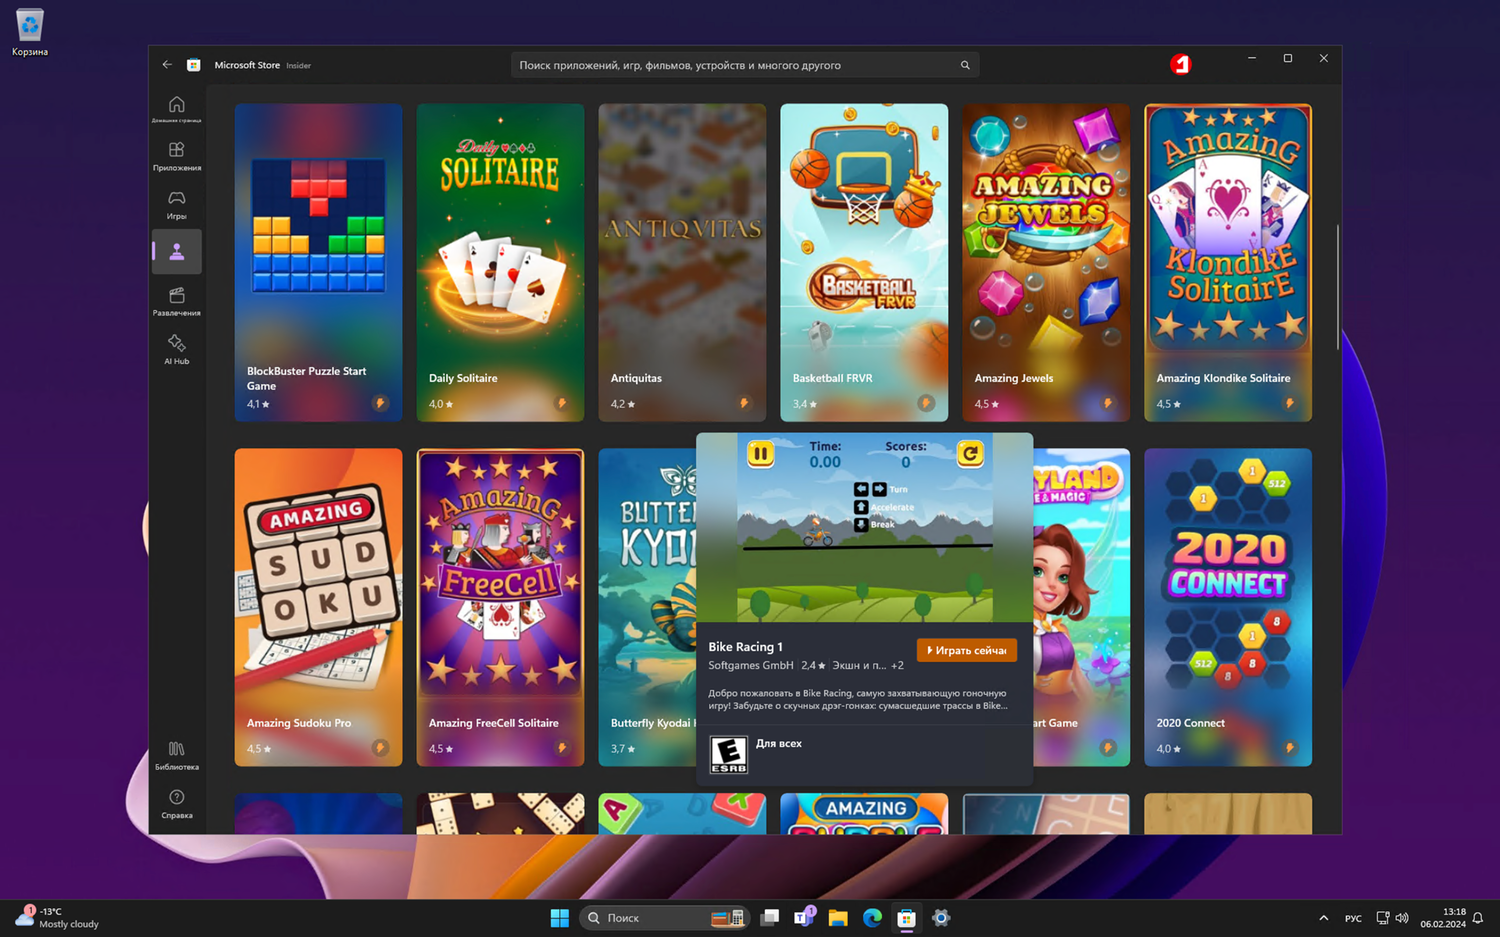The image size is (1500, 937).
Task: Launch Microsoft Teams from the taskbar
Action: pos(804,918)
